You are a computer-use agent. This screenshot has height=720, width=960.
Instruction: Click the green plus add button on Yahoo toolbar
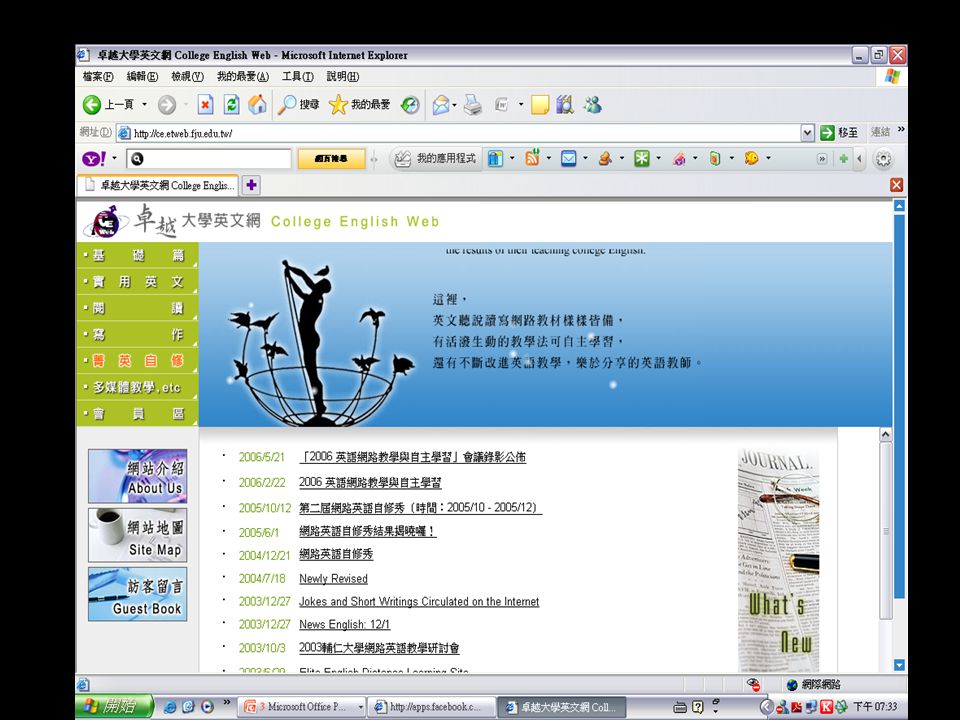coord(844,159)
